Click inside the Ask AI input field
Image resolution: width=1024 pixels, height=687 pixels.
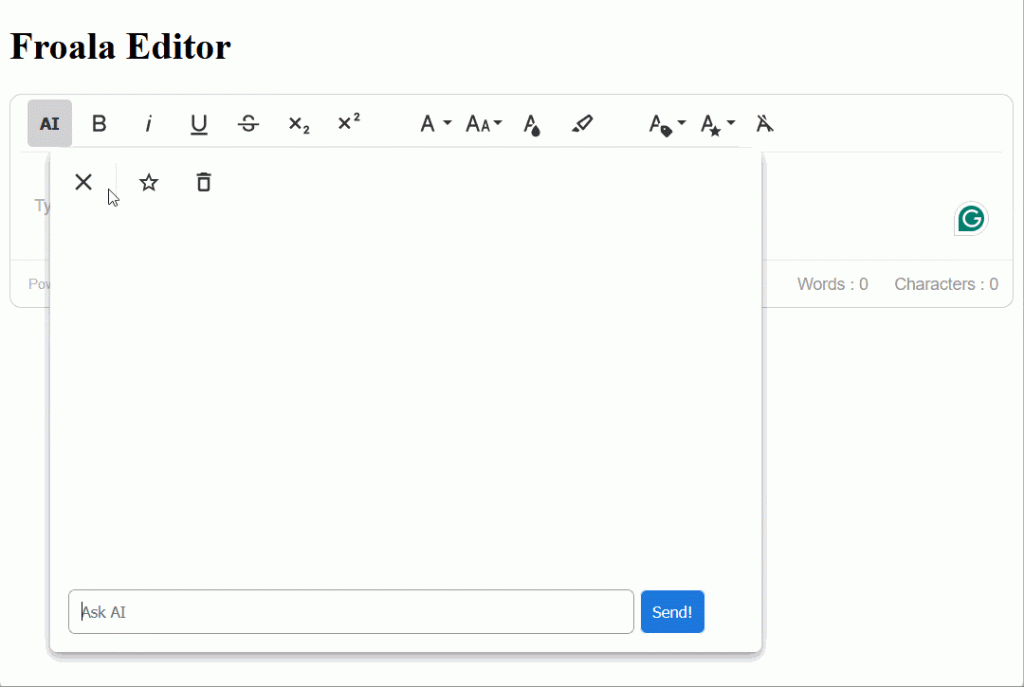click(350, 611)
